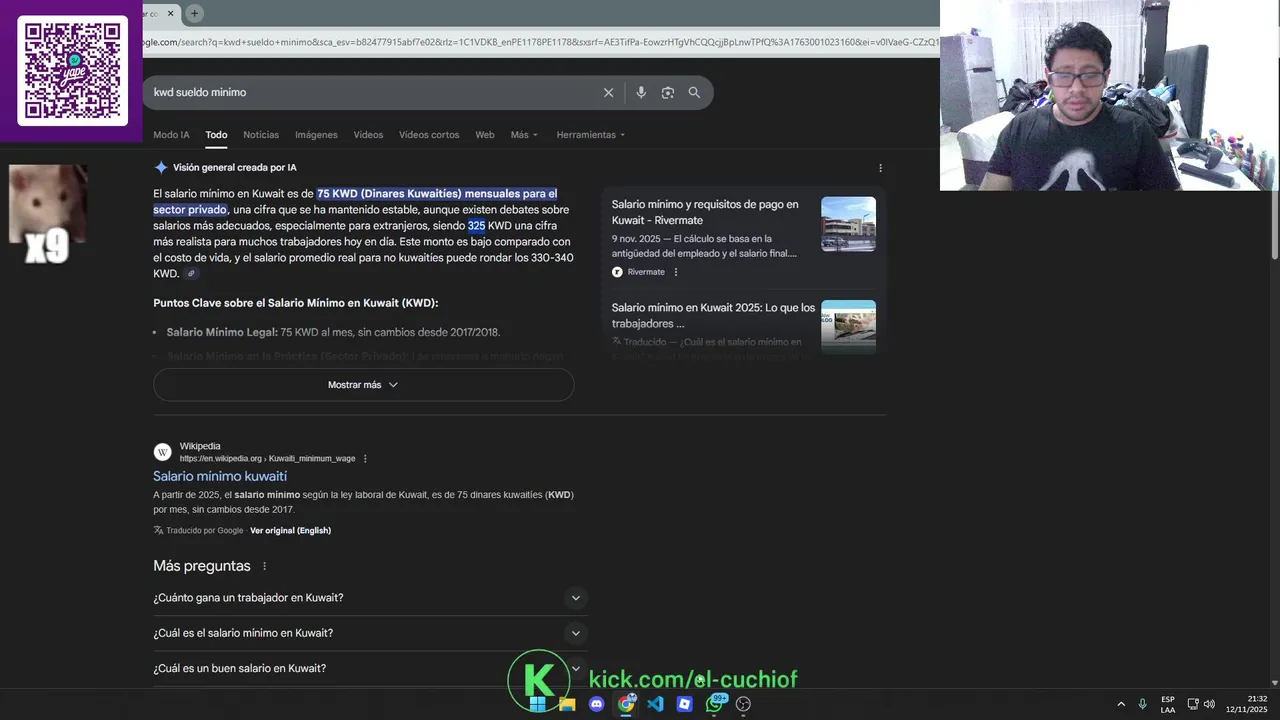Open OBS Studio from taskbar

point(743,704)
